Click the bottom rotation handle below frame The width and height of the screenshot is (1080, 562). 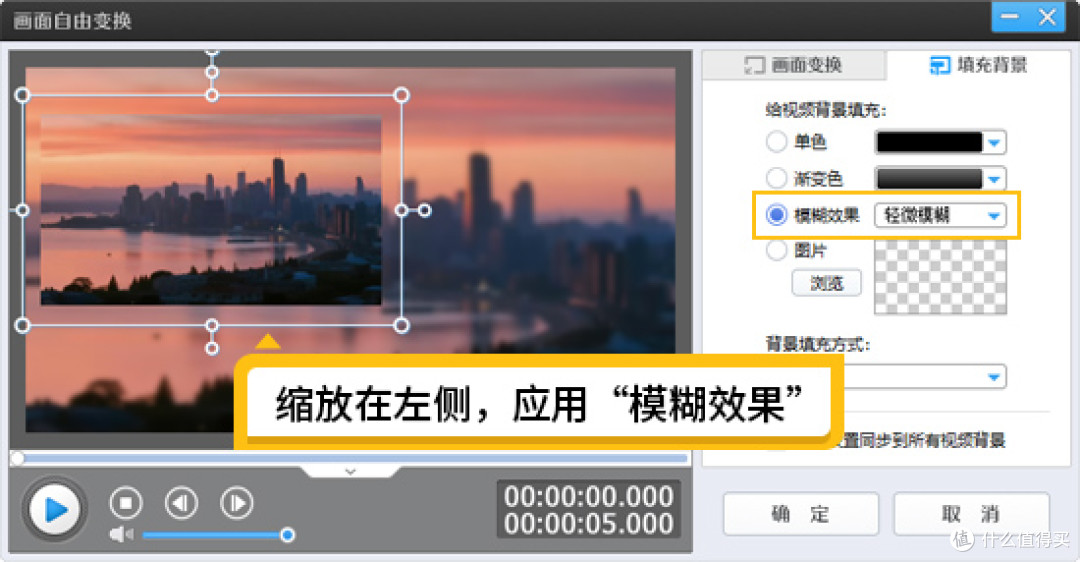tap(212, 348)
